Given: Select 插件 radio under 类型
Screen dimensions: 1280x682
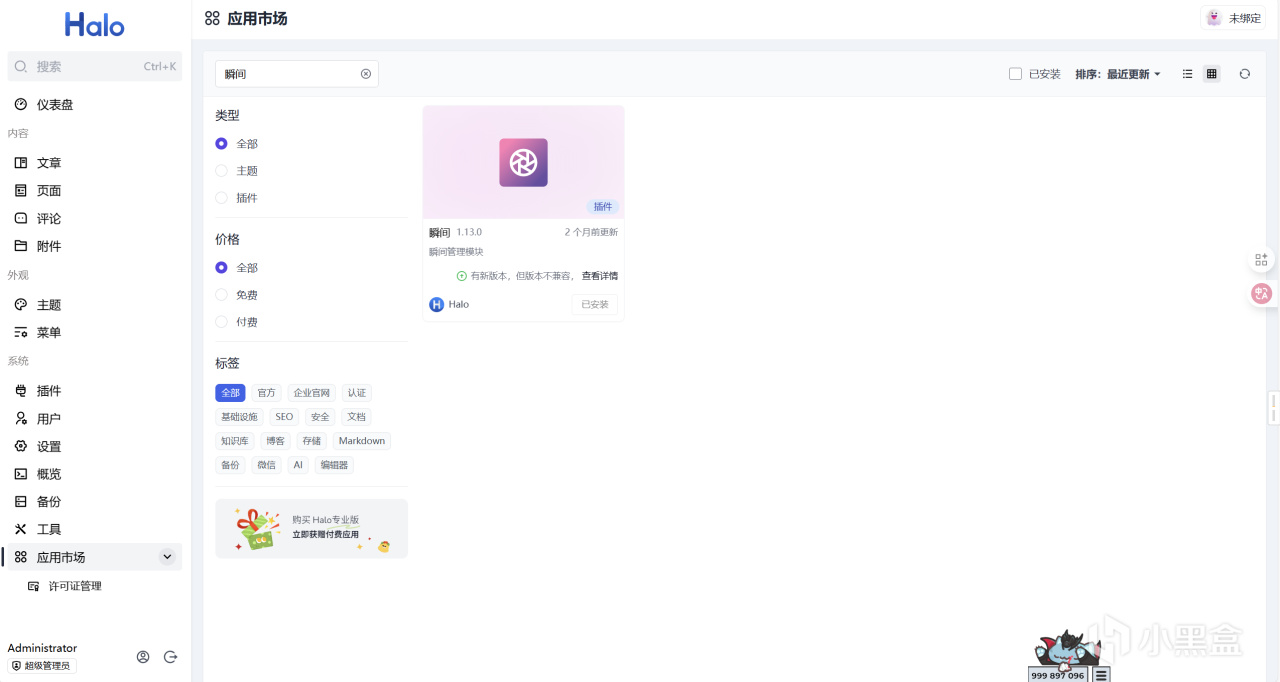Looking at the screenshot, I should click(x=222, y=198).
